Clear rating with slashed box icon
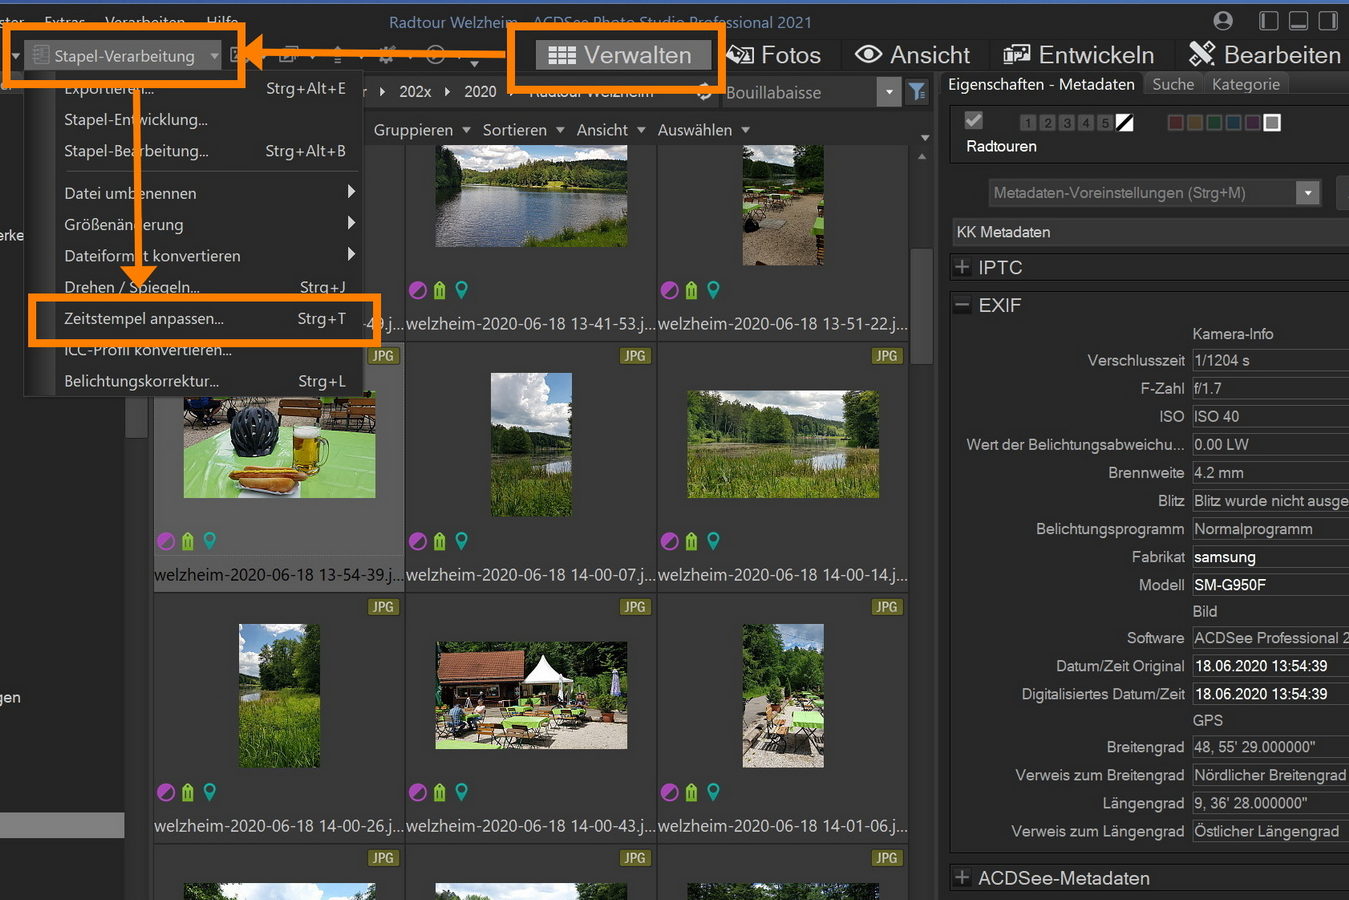This screenshot has height=900, width=1349. tap(1124, 123)
